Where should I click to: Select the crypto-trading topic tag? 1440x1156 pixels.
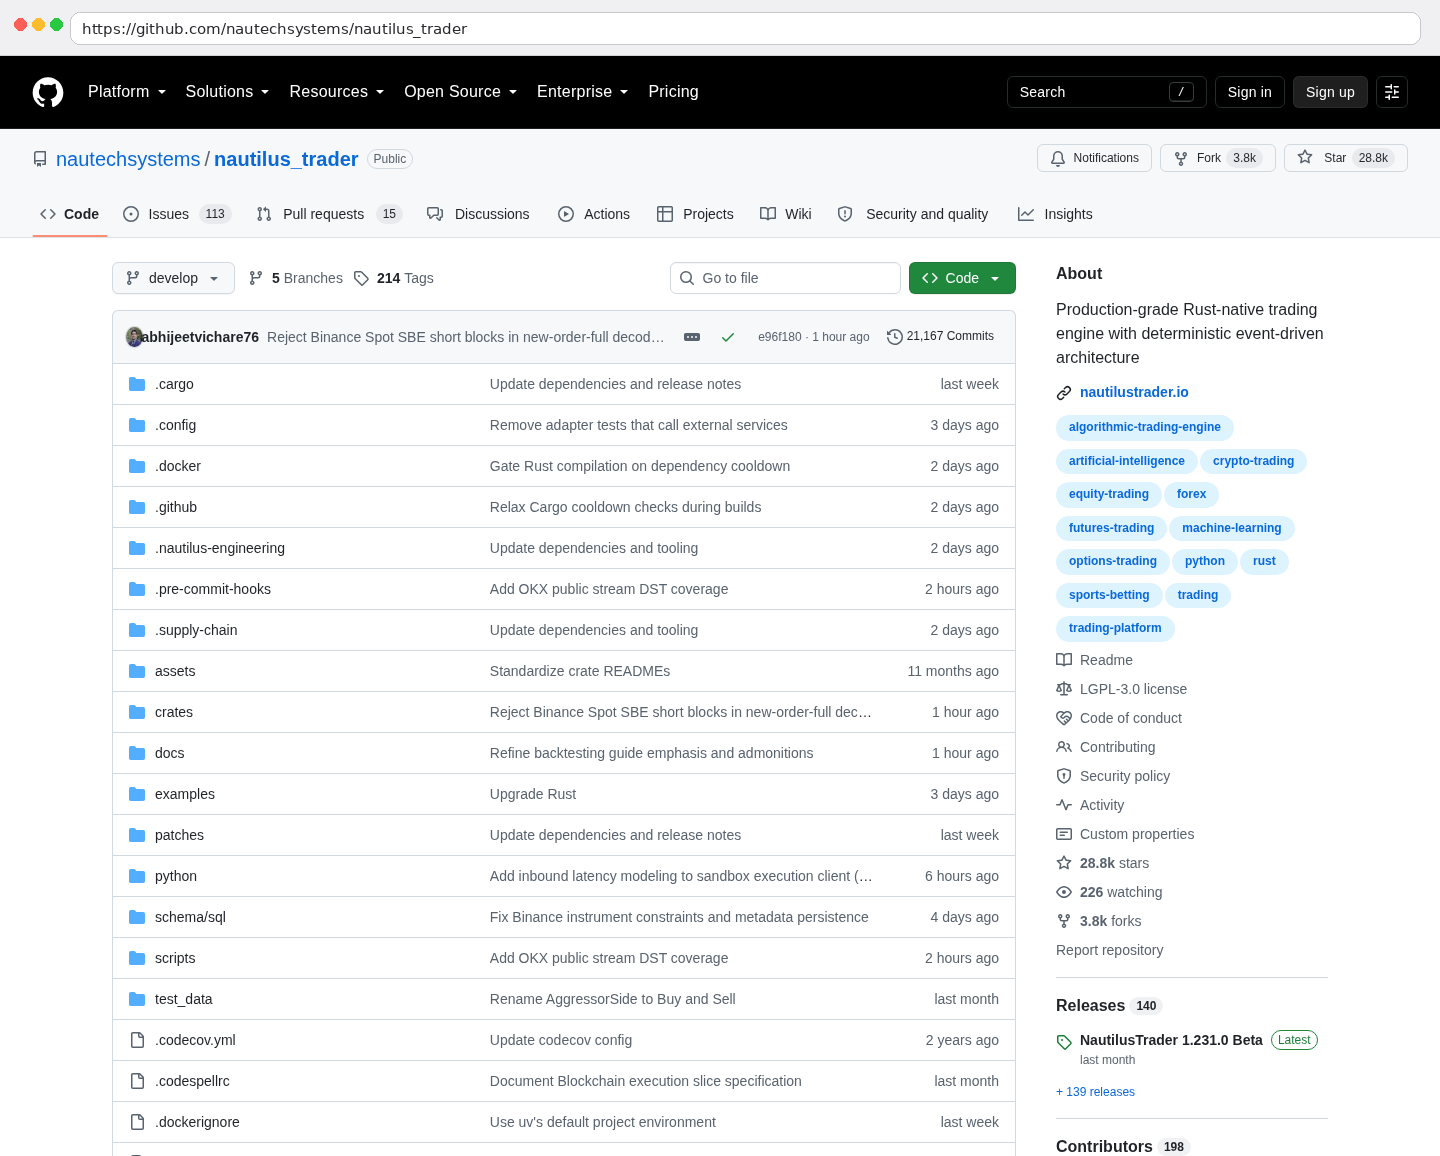pos(1253,461)
